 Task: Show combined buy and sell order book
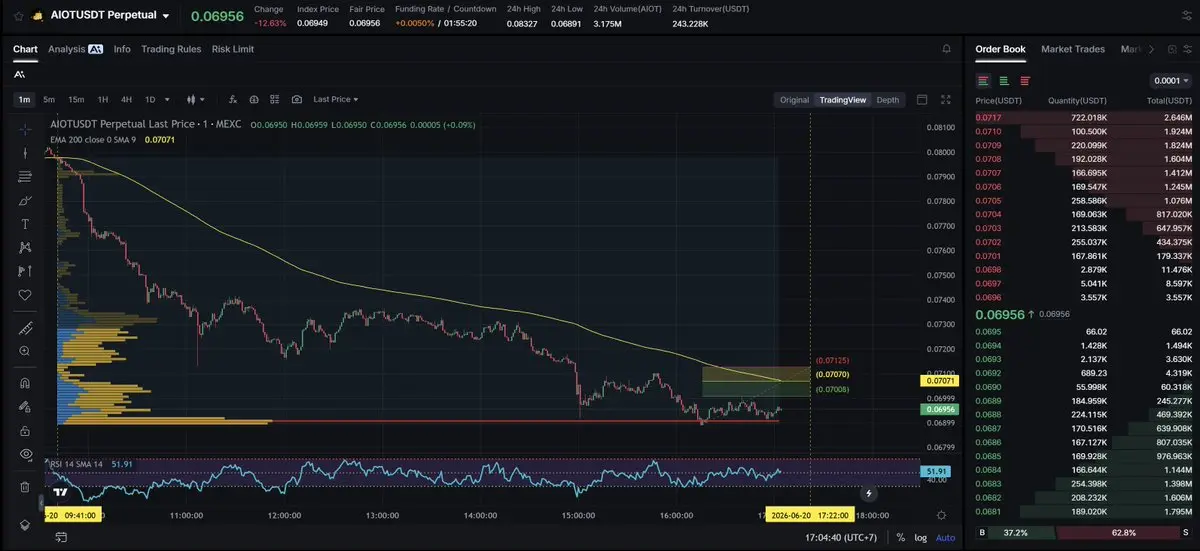[x=983, y=81]
